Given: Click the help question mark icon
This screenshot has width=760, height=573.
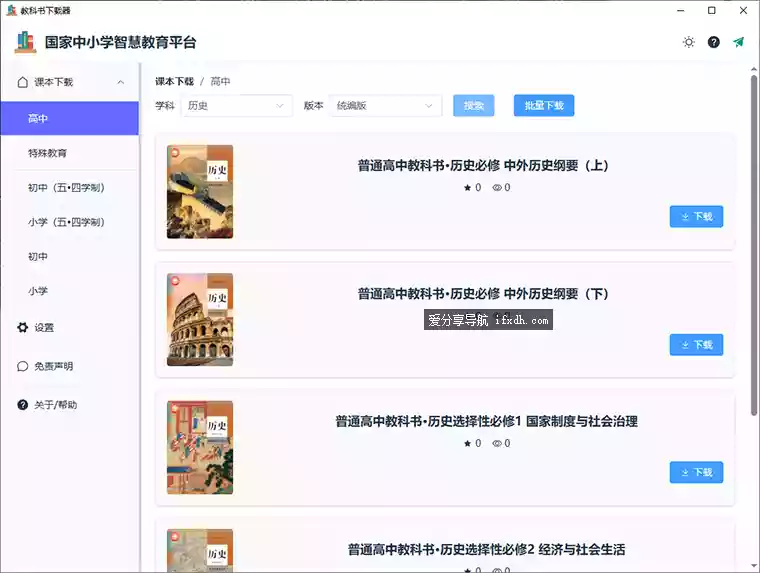Looking at the screenshot, I should (713, 42).
